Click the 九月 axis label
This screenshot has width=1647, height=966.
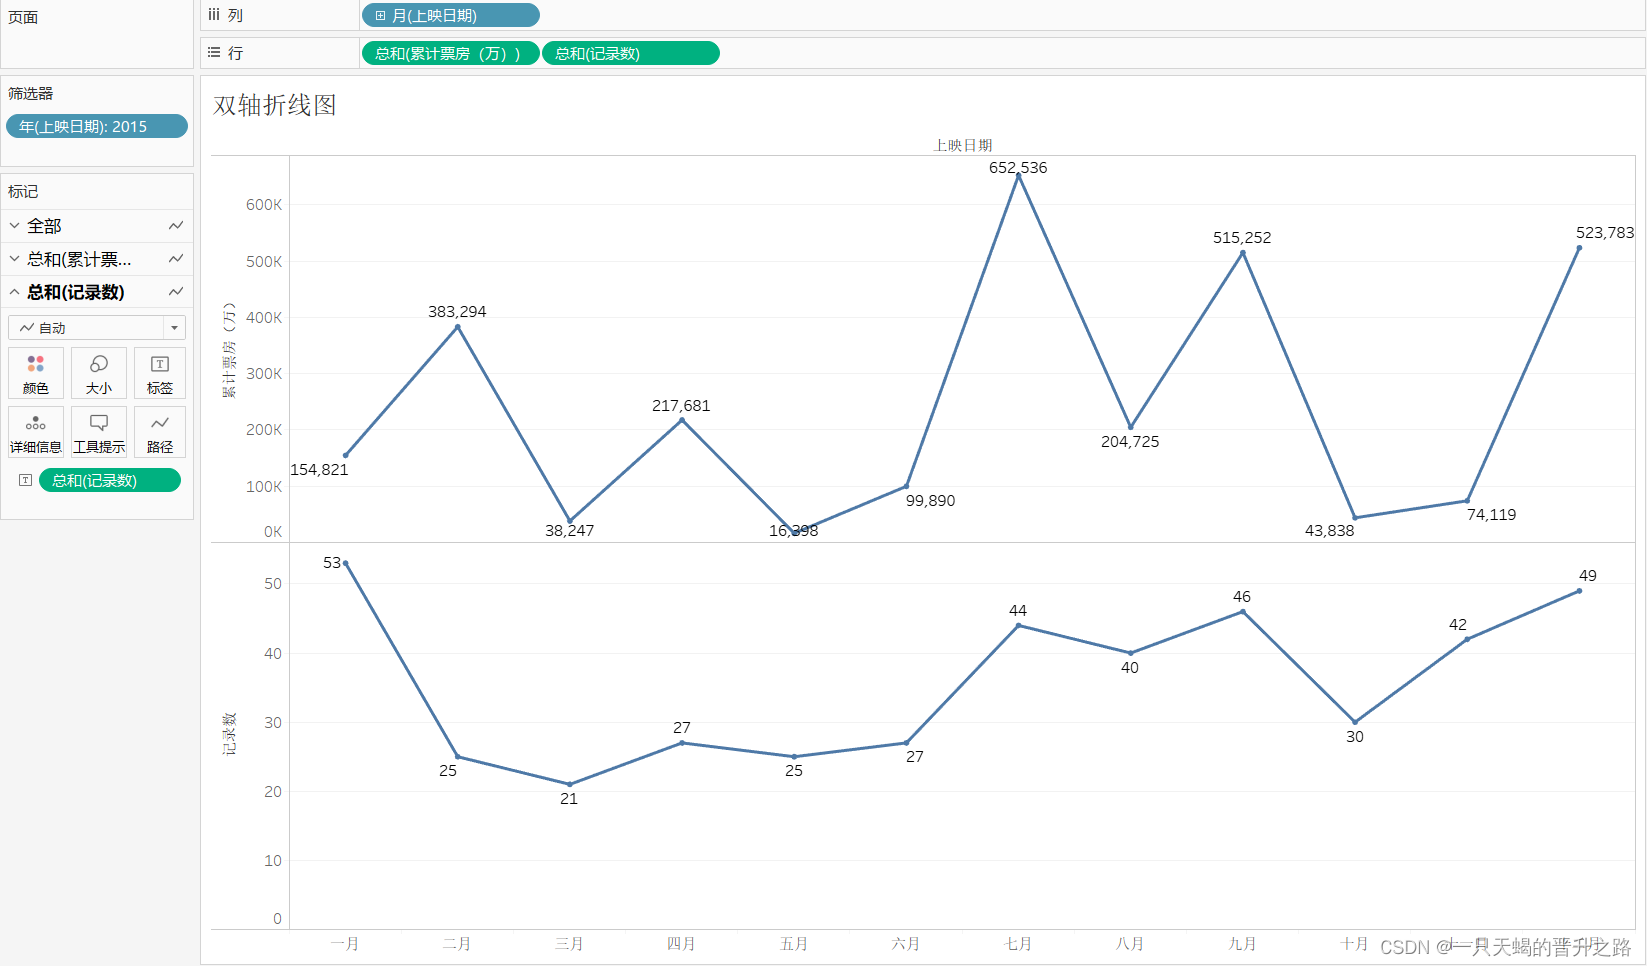1242,944
